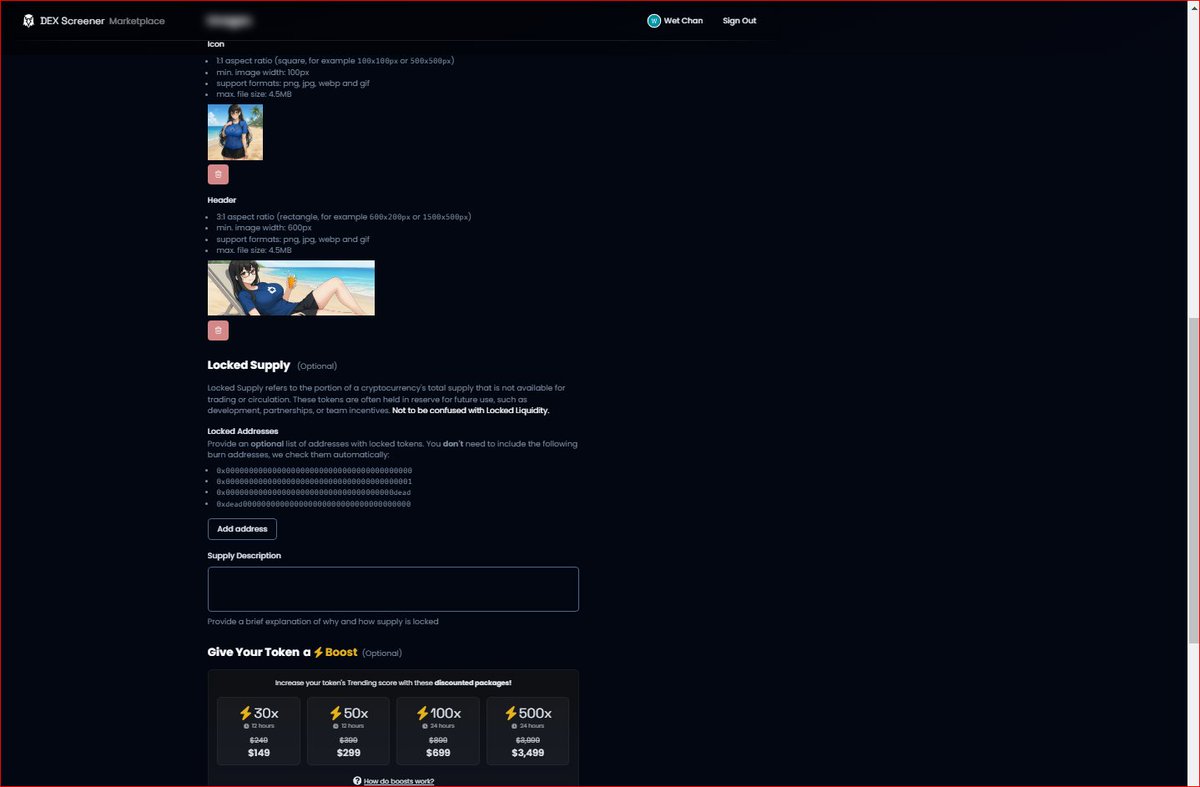Click the Locked Addresses label
Image resolution: width=1200 pixels, height=787 pixels.
tap(243, 431)
